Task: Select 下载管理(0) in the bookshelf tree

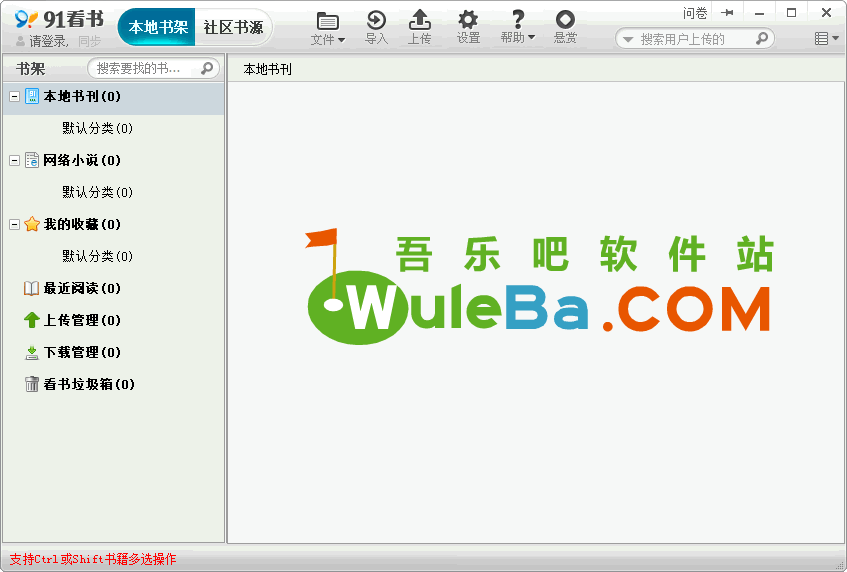Action: 82,352
